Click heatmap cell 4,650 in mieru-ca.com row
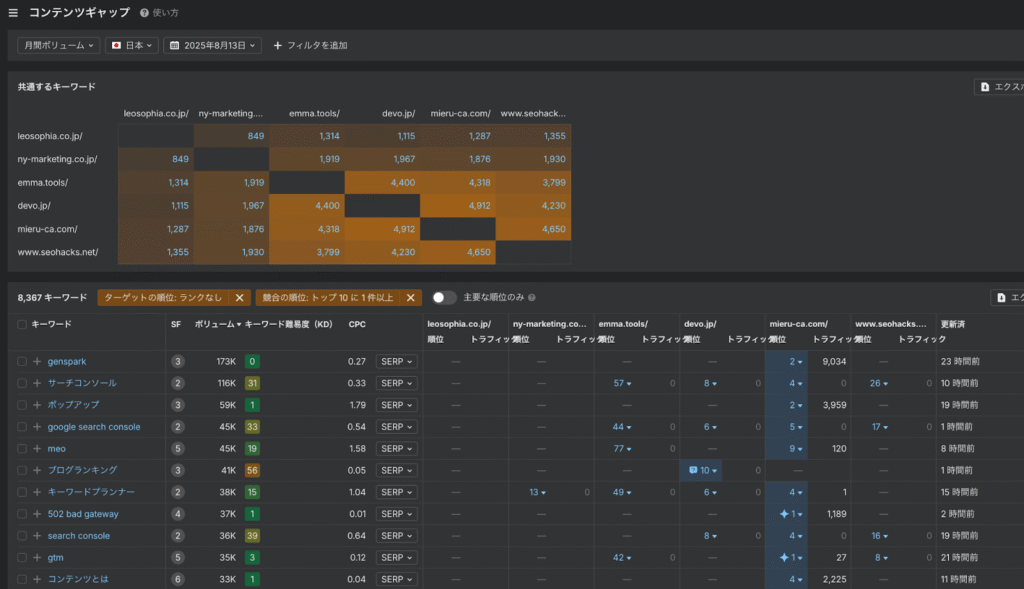1024x589 pixels. click(x=533, y=229)
